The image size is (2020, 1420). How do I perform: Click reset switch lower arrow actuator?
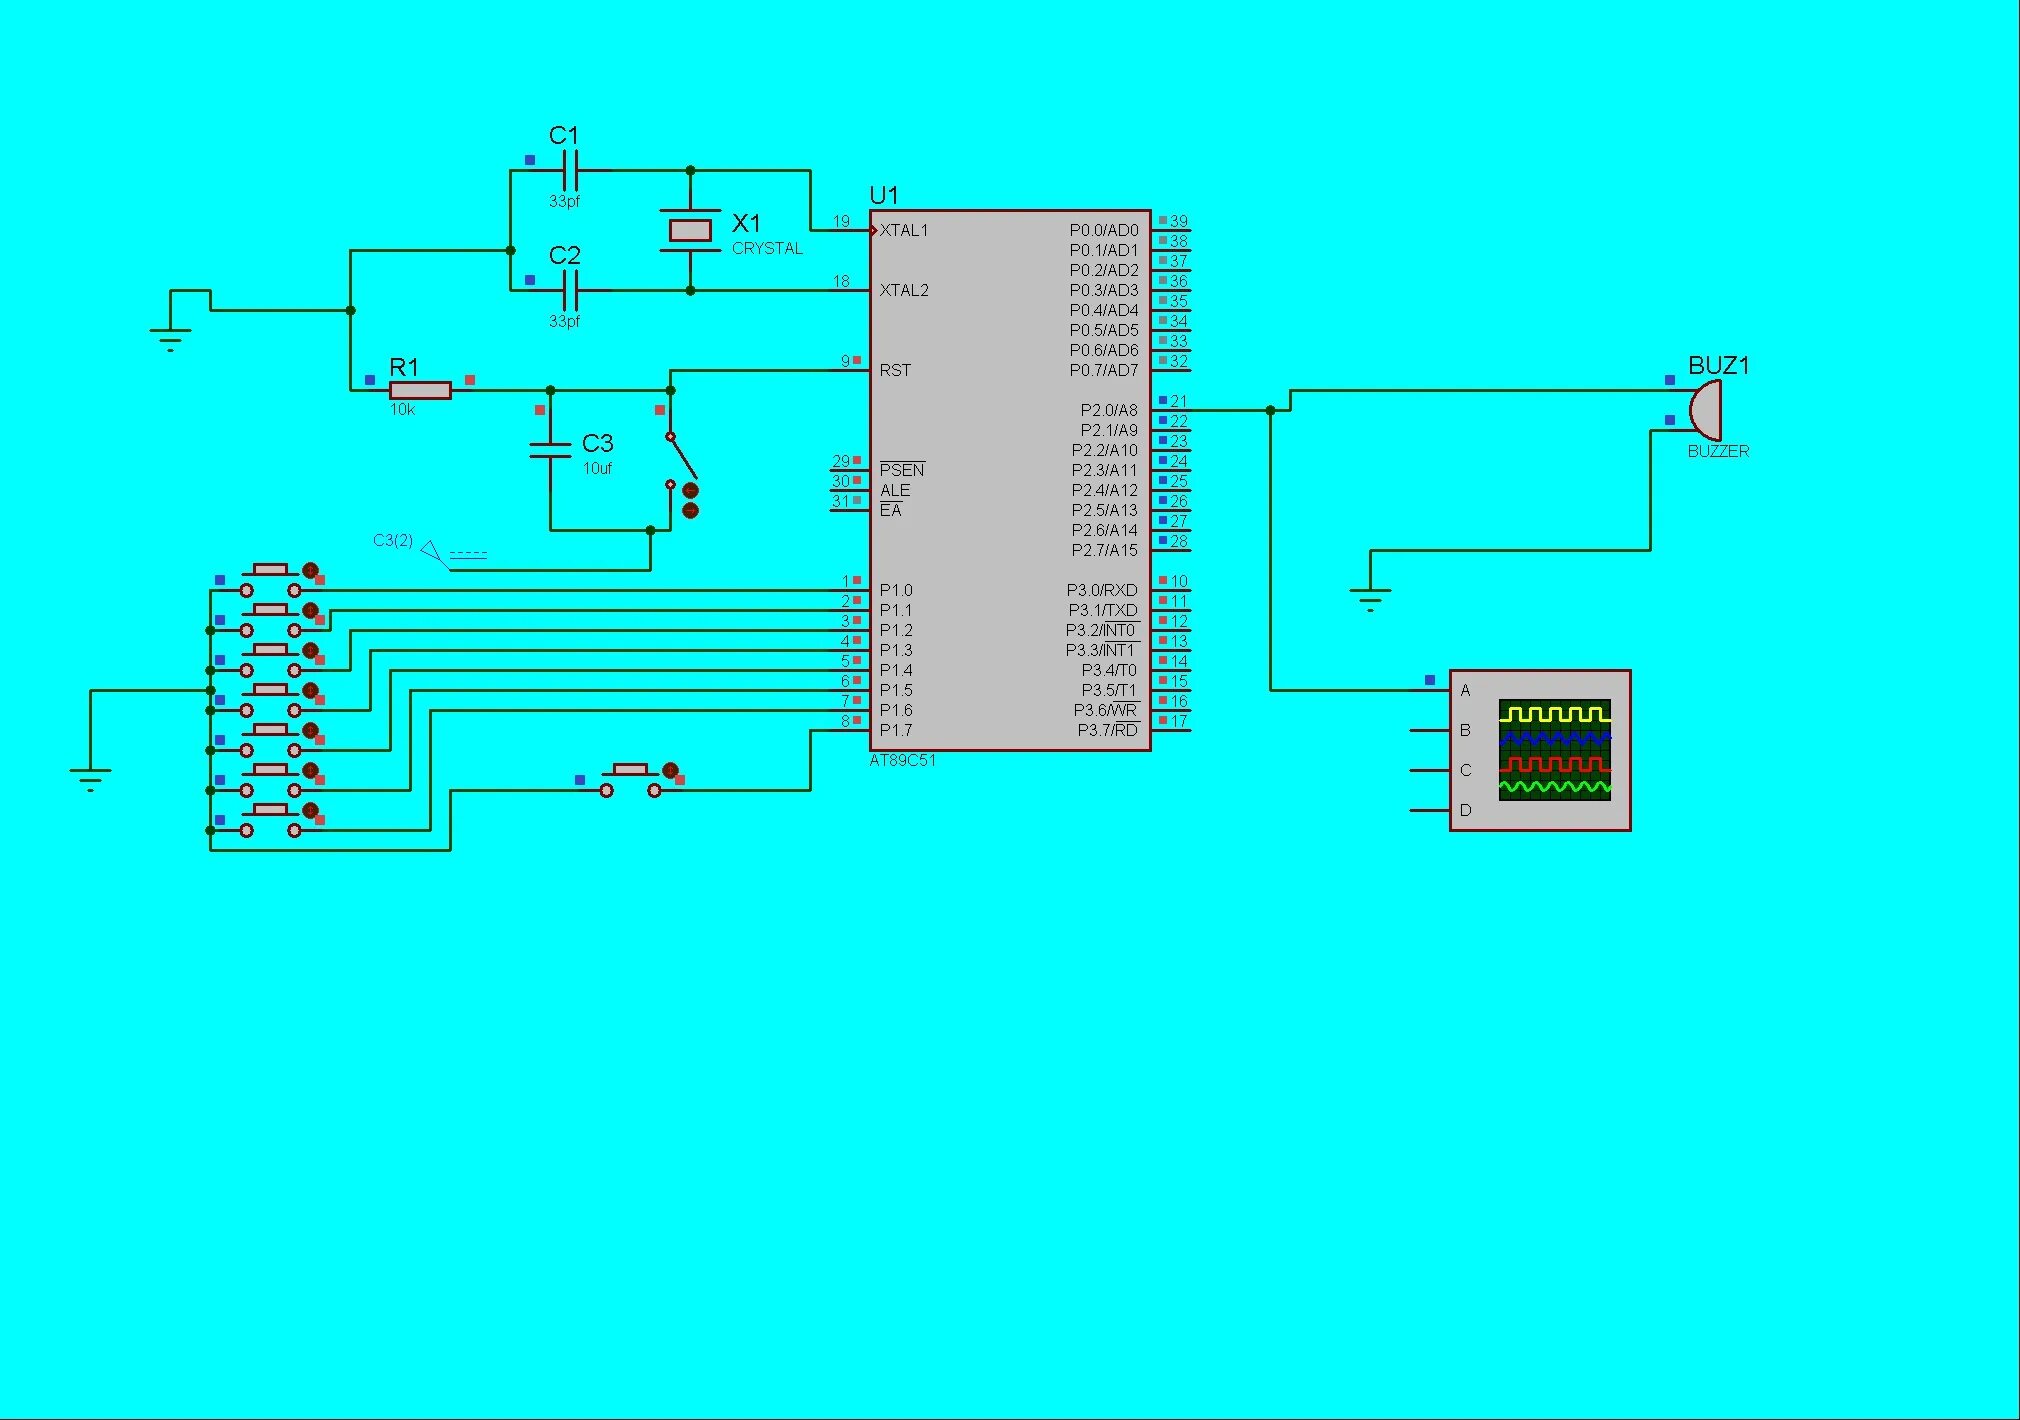point(690,511)
